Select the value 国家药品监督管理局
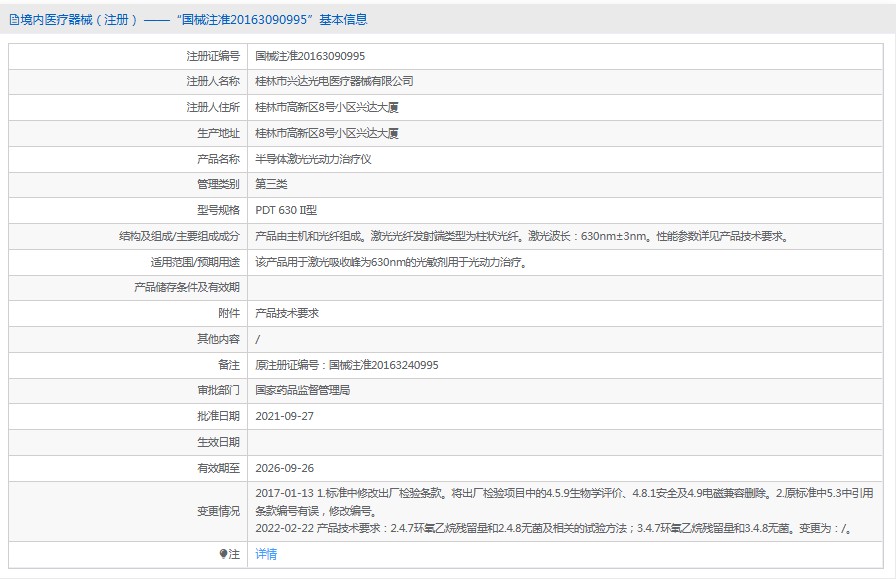Screen dimensions: 896x579 coord(303,390)
